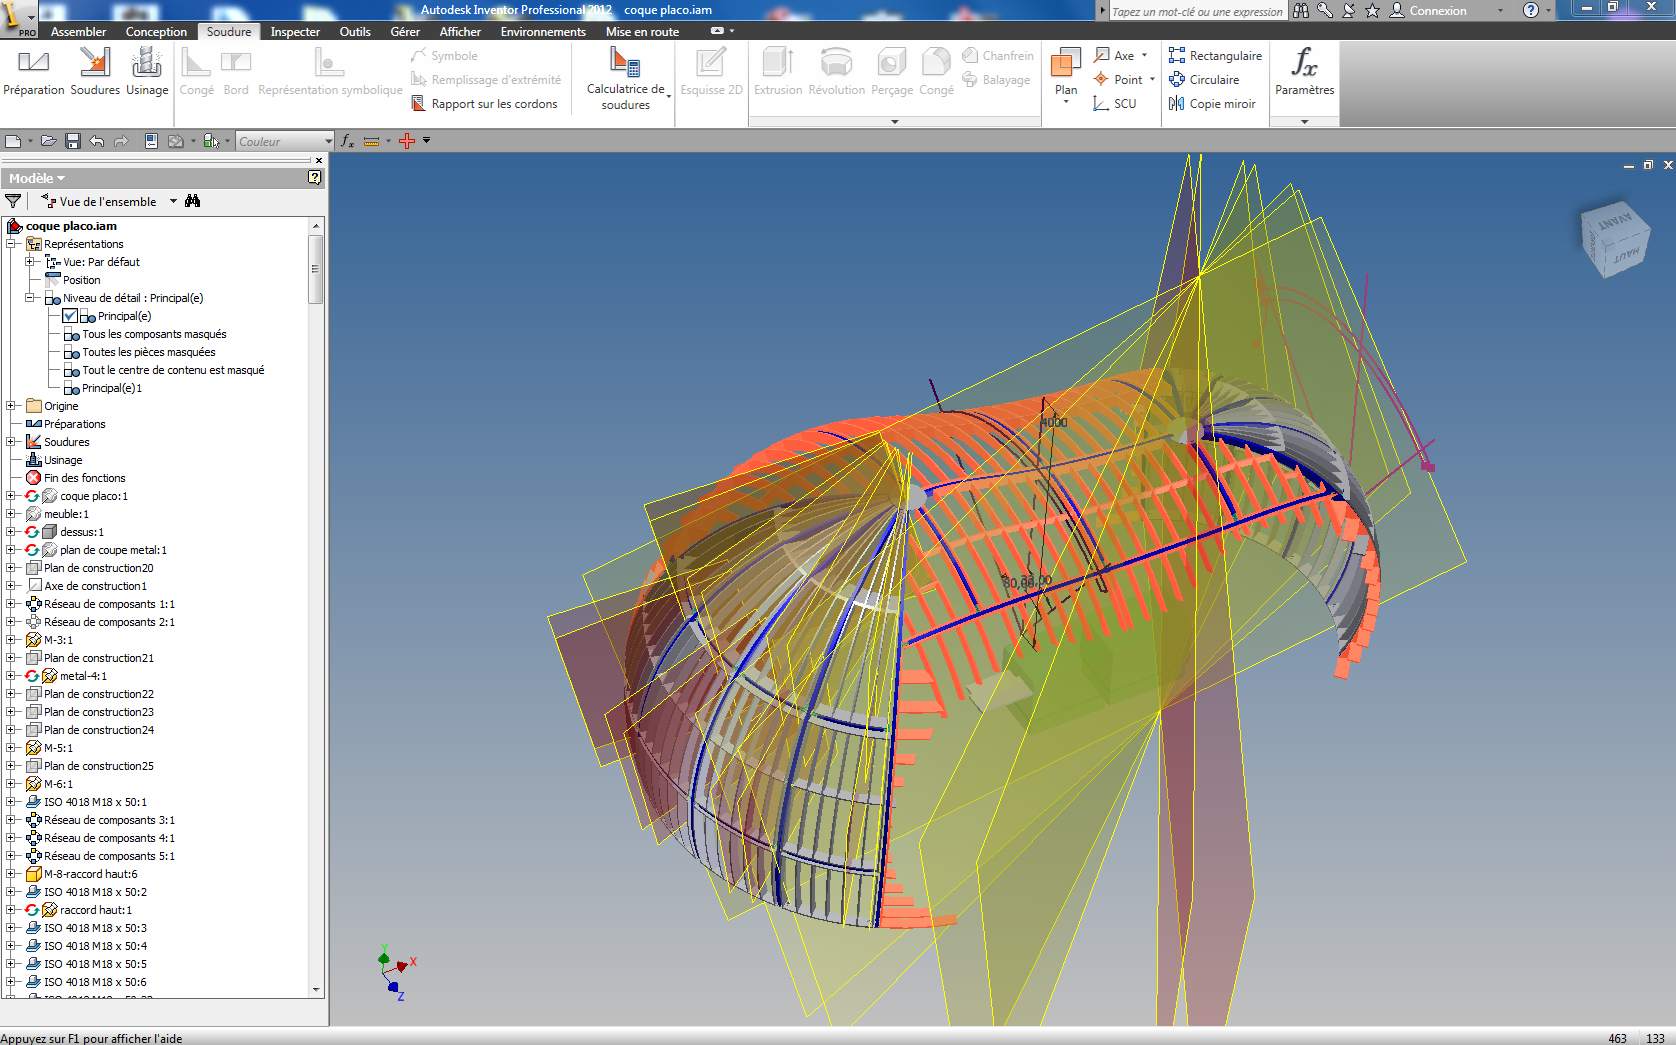
Task: Choose the Rectangulaire pattern tool
Action: tap(1215, 56)
